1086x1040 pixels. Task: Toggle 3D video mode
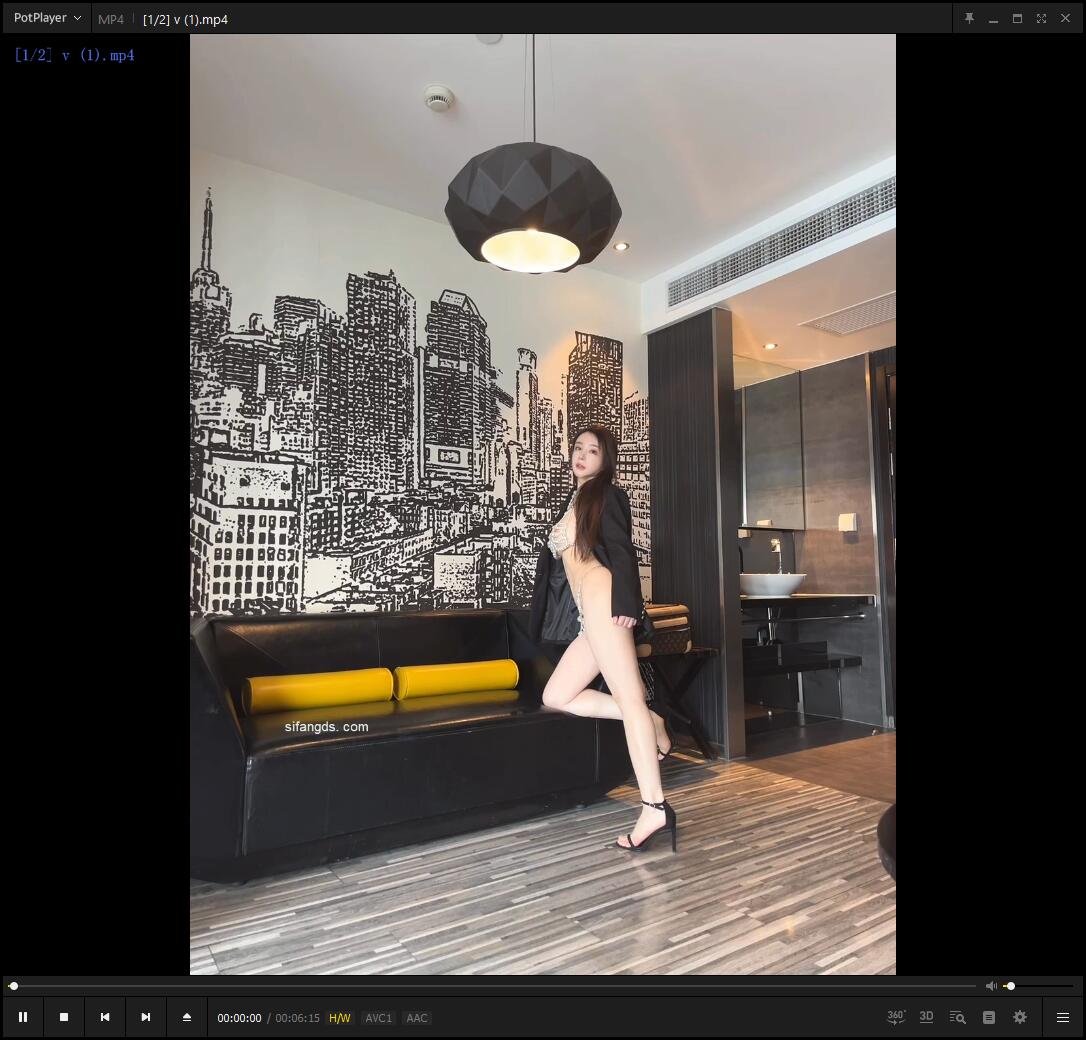point(926,1017)
